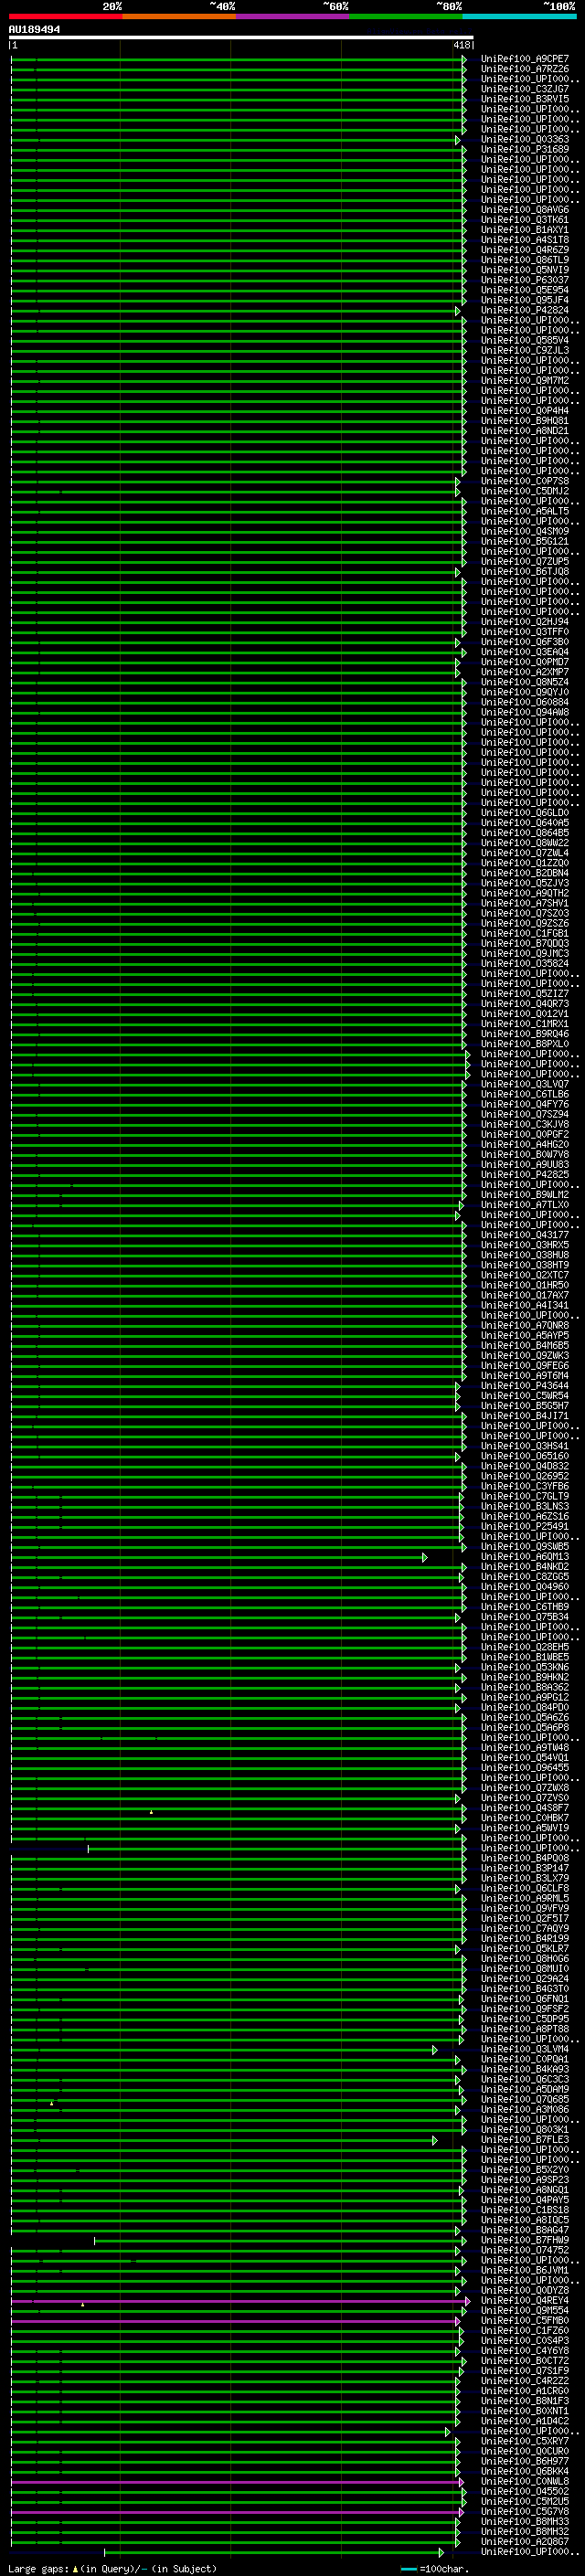Click the green ~80% identity legend segment
Image resolution: width=585 pixels, height=2576 pixels.
click(x=406, y=16)
